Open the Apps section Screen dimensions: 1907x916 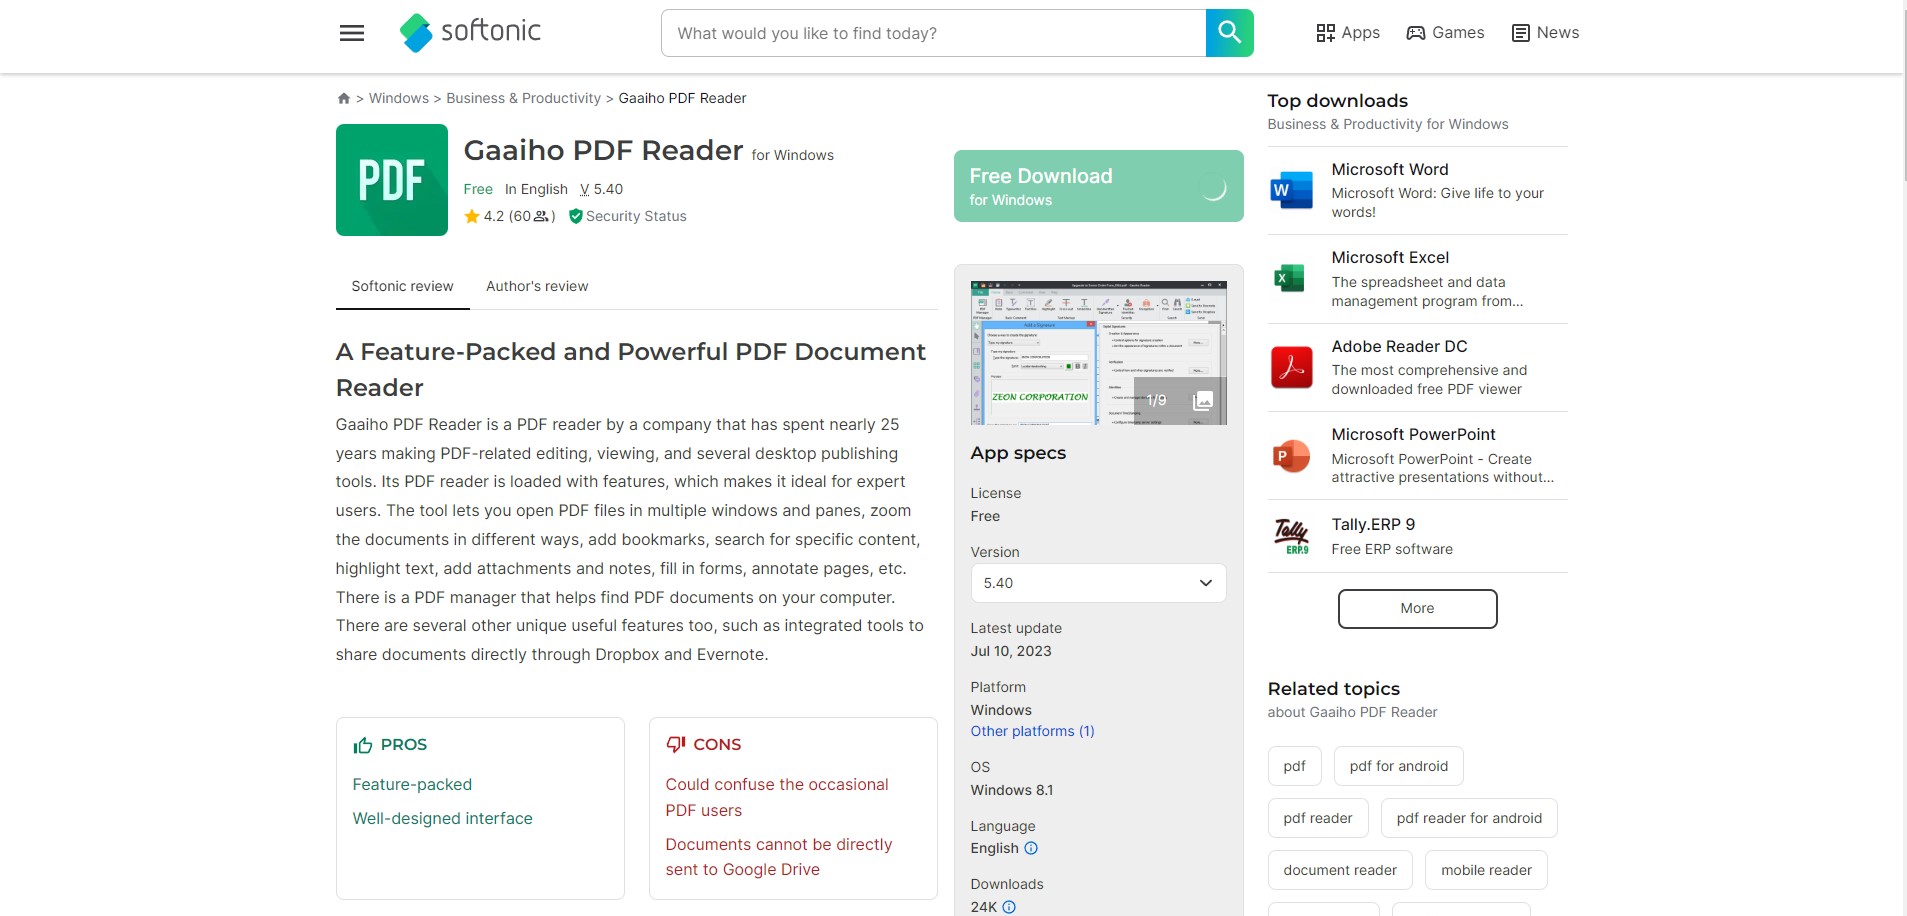coord(1348,33)
